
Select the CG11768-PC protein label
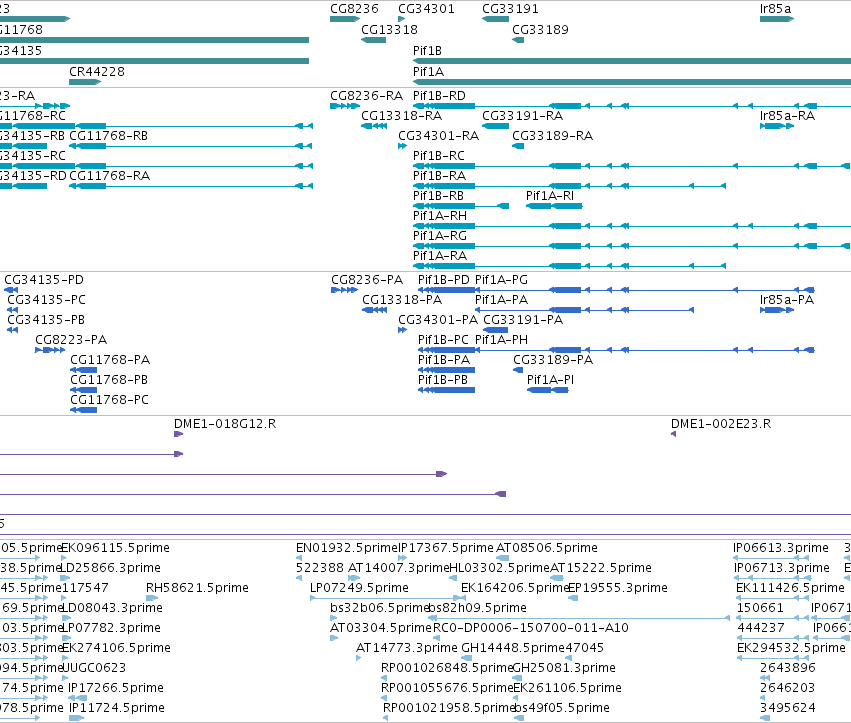click(x=109, y=400)
